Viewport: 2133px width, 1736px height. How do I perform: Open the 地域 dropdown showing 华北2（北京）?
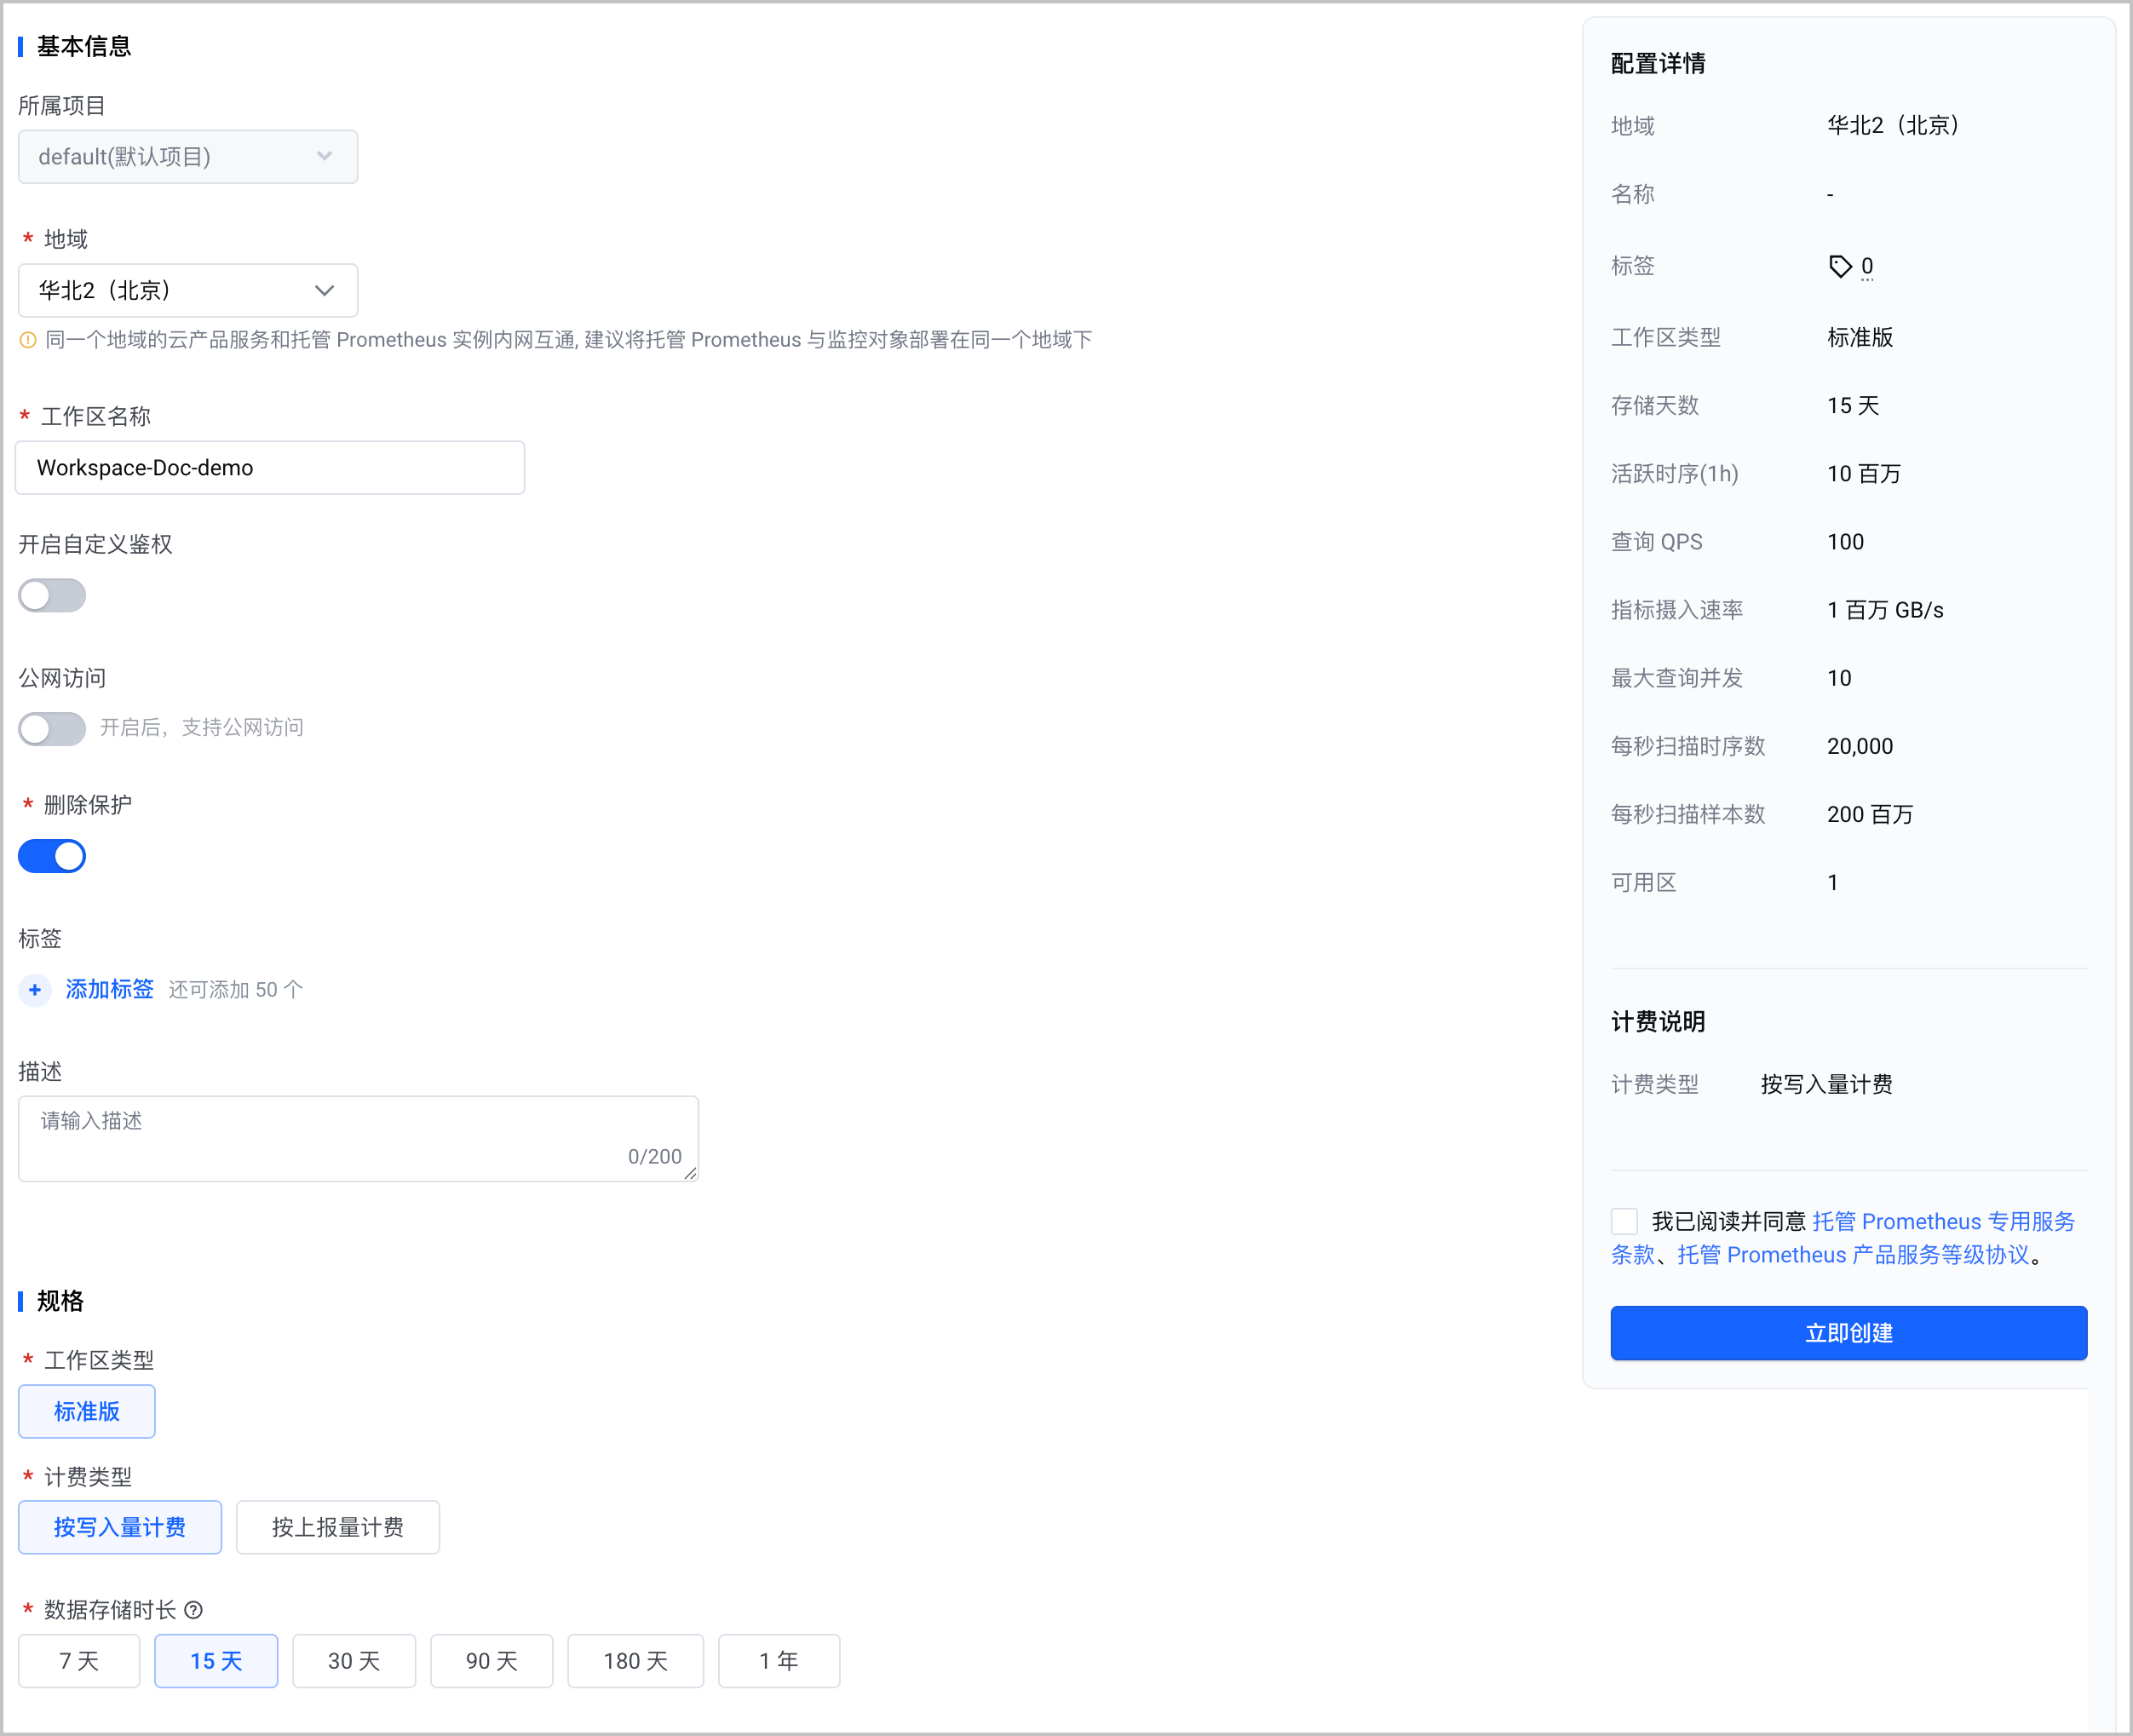pyautogui.click(x=188, y=290)
